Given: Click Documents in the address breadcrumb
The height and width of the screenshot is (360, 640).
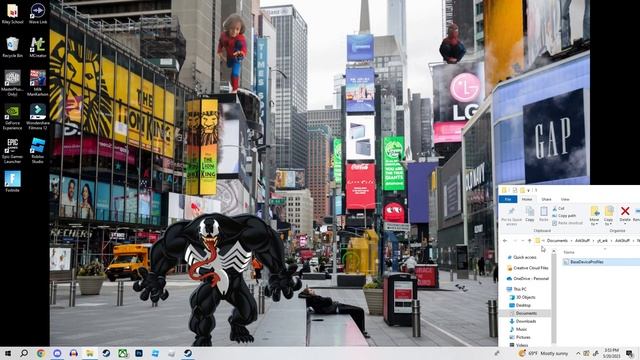Looking at the screenshot, I should click(557, 241).
